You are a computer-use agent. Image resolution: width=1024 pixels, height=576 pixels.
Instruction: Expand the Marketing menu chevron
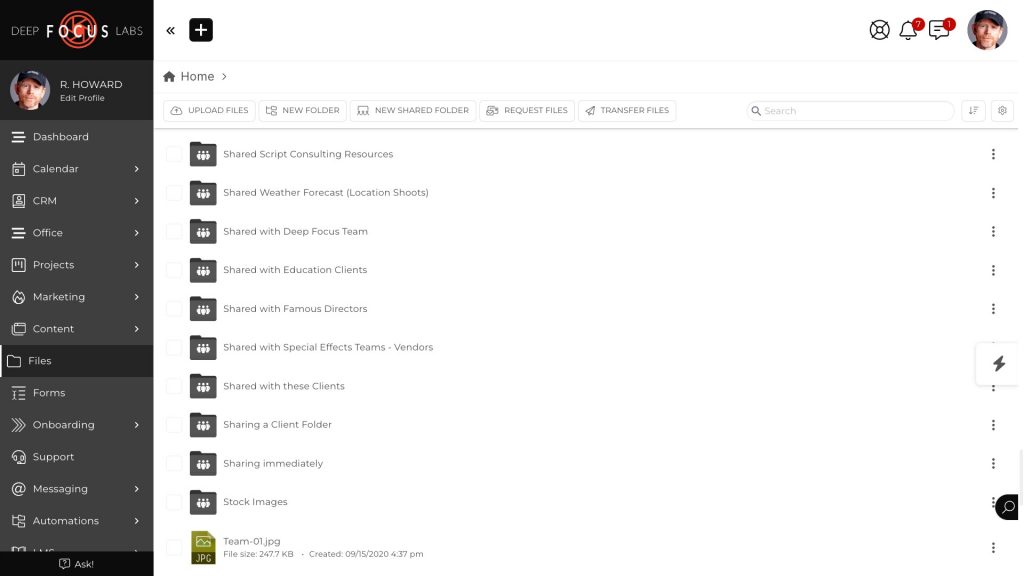tap(137, 297)
